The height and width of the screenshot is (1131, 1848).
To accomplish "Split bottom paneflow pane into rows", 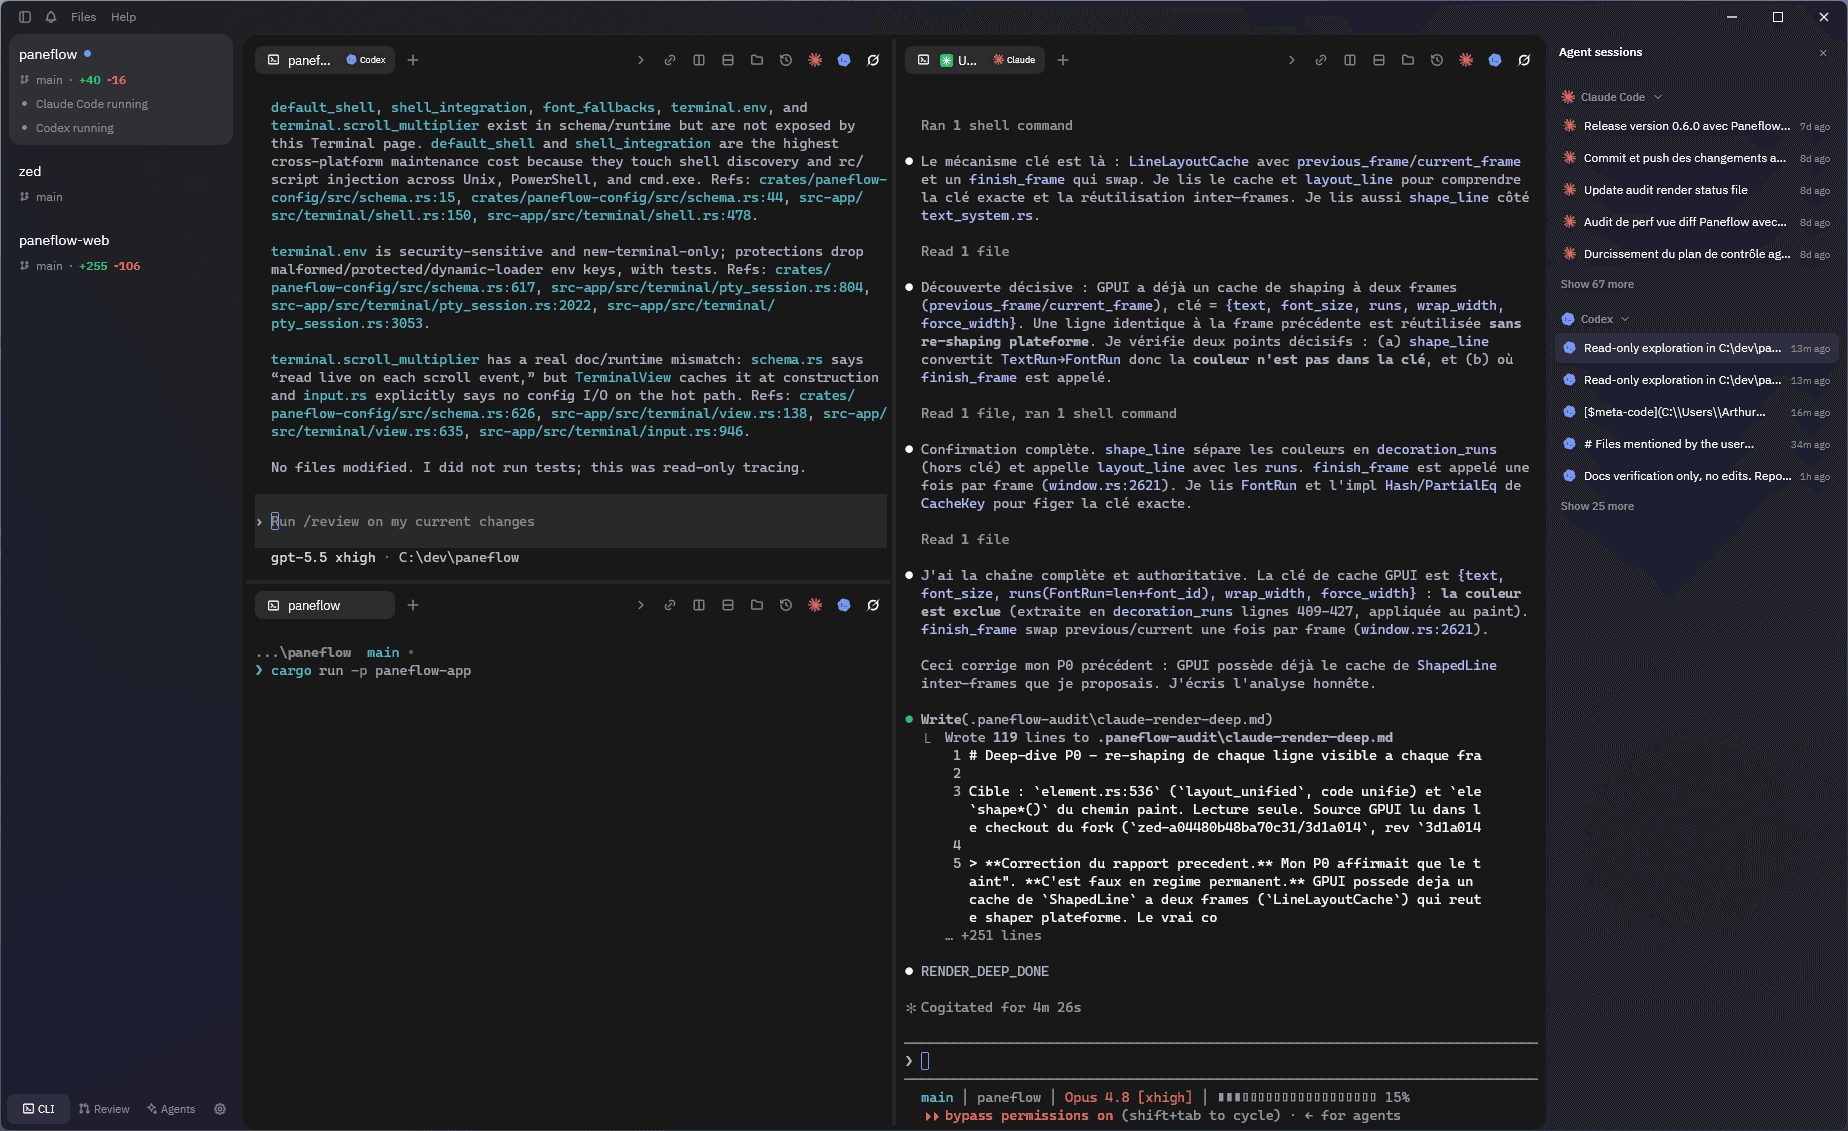I will (x=728, y=605).
